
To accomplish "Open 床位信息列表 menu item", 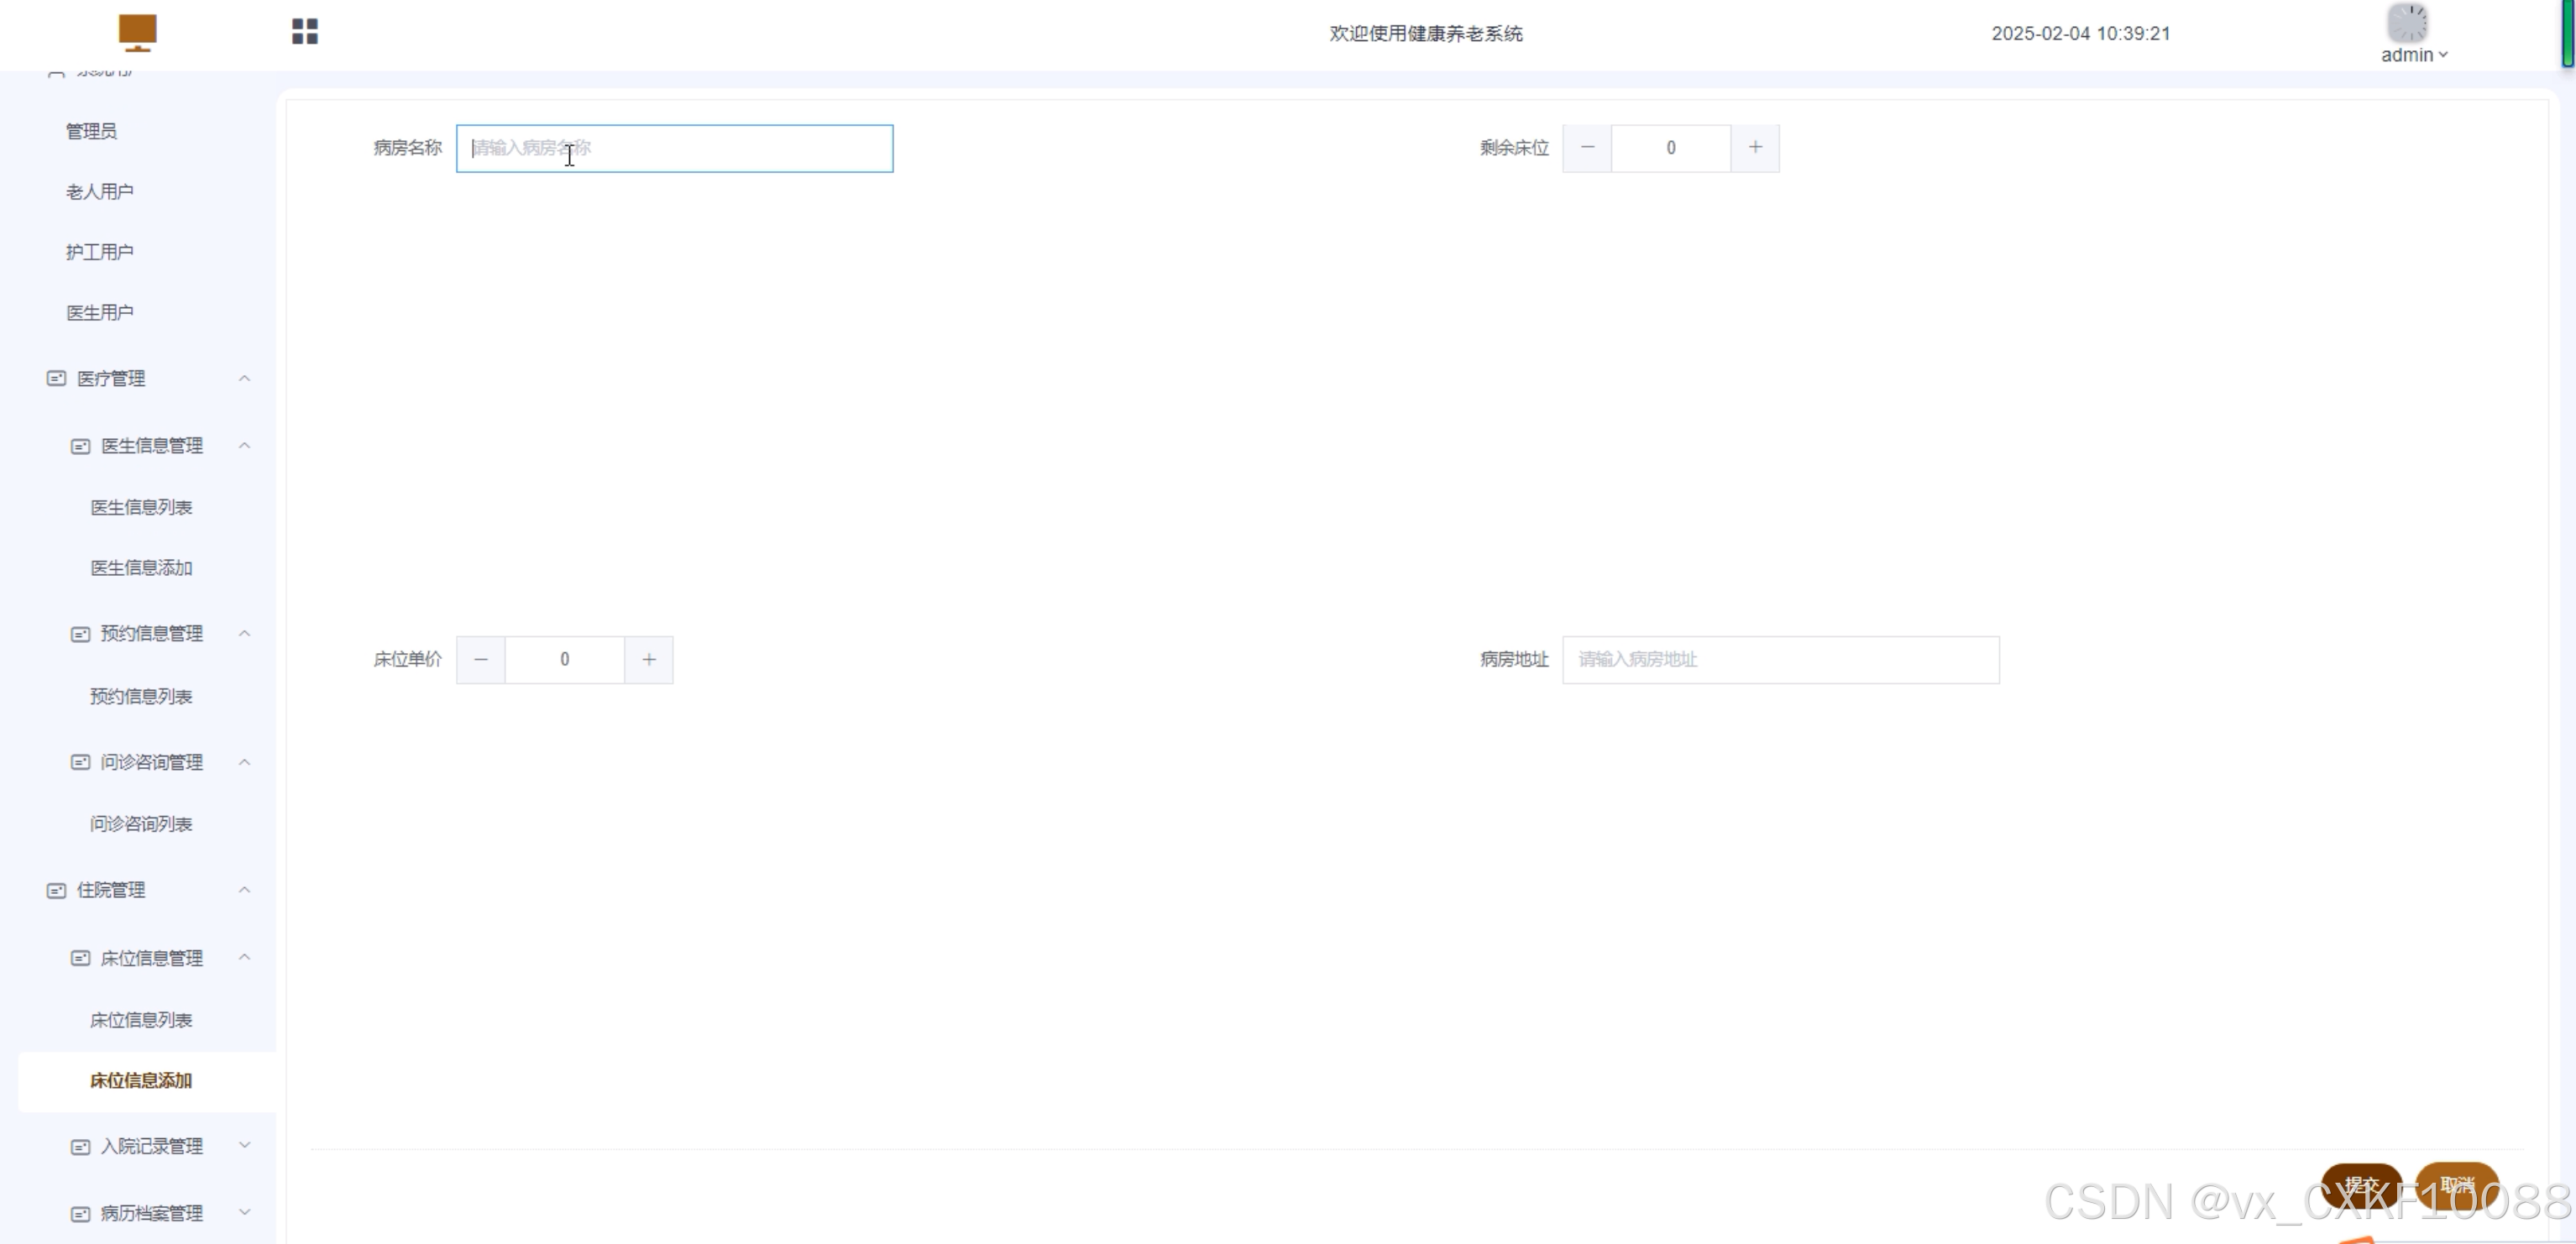I will 141,1020.
